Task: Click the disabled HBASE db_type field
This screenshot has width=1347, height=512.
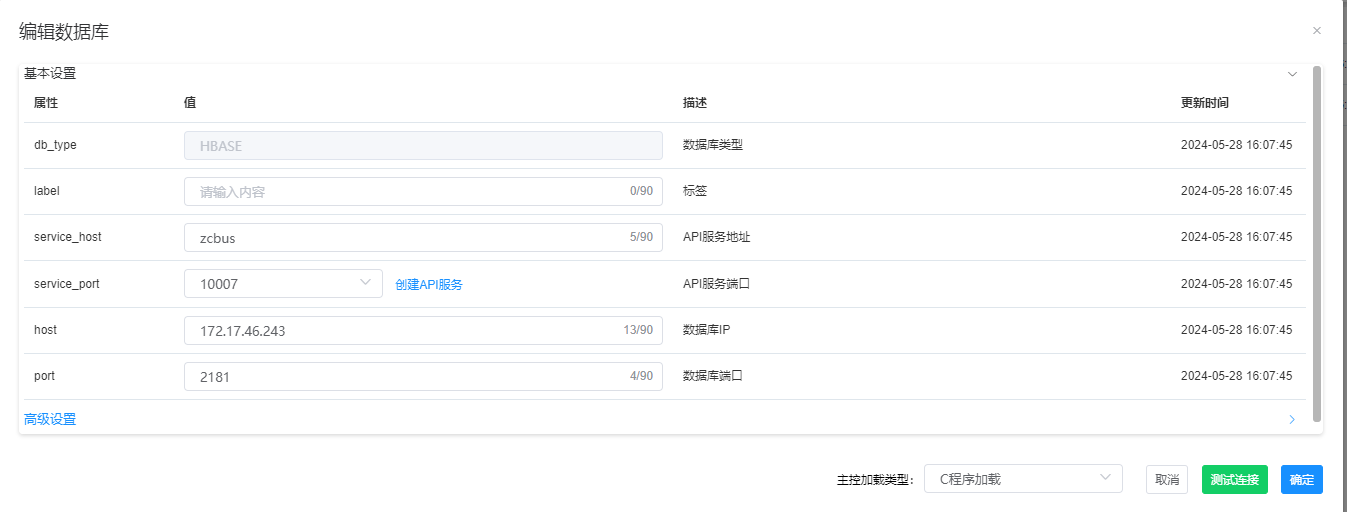Action: pyautogui.click(x=423, y=145)
